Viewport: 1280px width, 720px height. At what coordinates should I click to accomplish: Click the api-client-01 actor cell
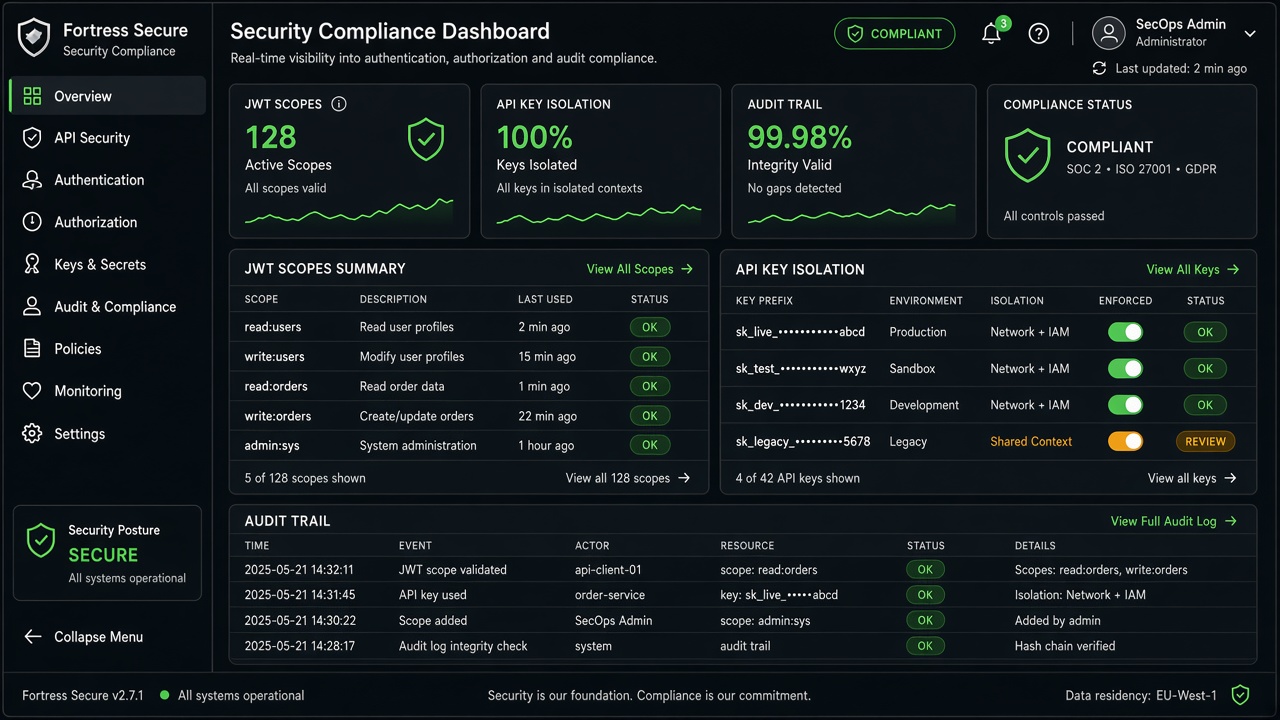coord(608,570)
